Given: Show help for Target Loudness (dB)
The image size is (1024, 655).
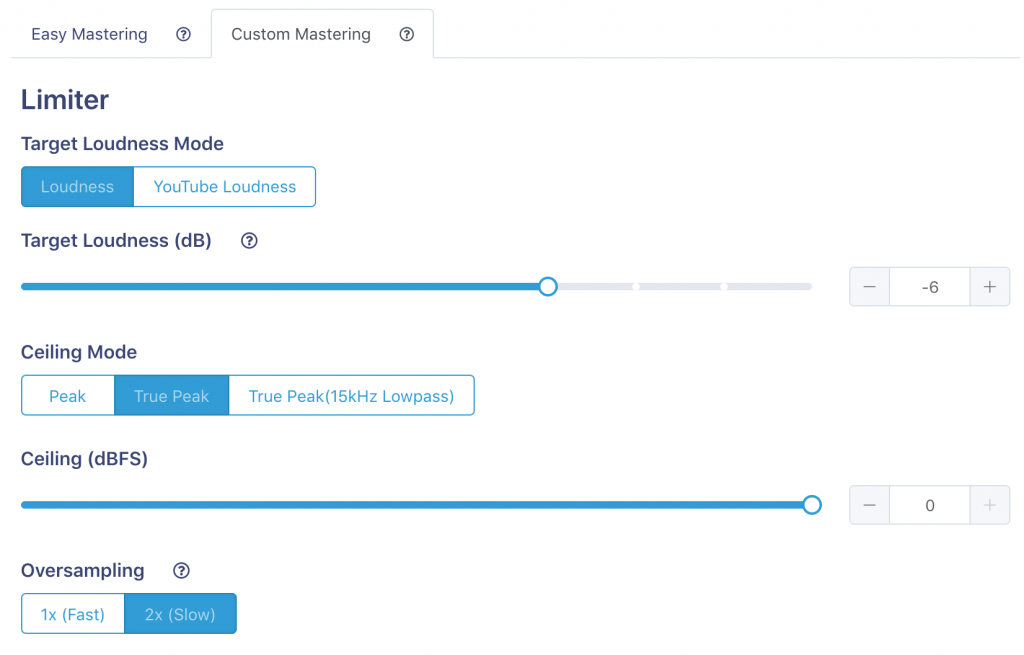Looking at the screenshot, I should 249,241.
